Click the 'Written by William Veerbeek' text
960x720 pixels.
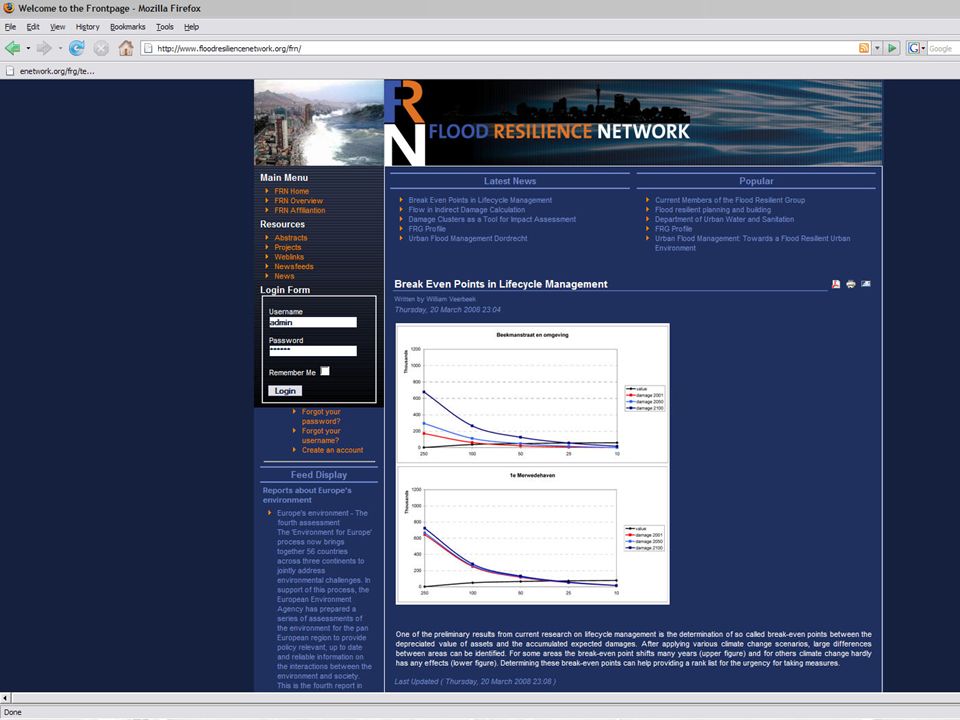(x=435, y=299)
